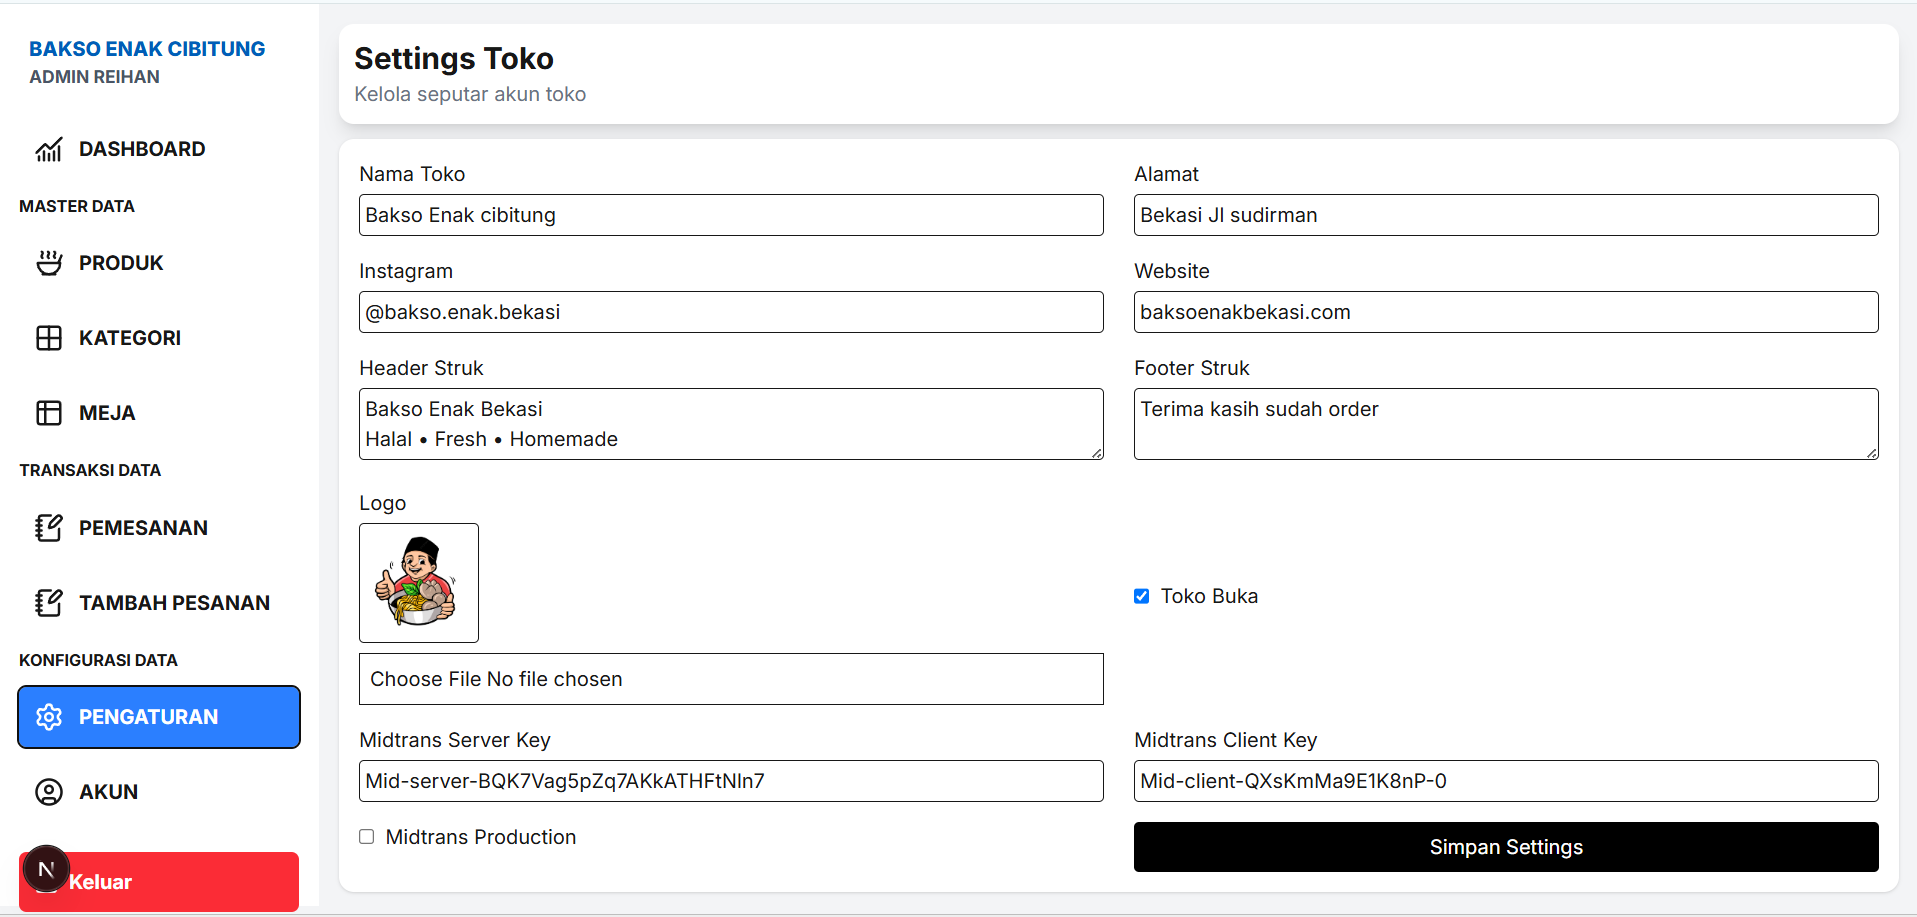Click the BAKSO ENAK CIBITUNG brand title

pos(147,49)
